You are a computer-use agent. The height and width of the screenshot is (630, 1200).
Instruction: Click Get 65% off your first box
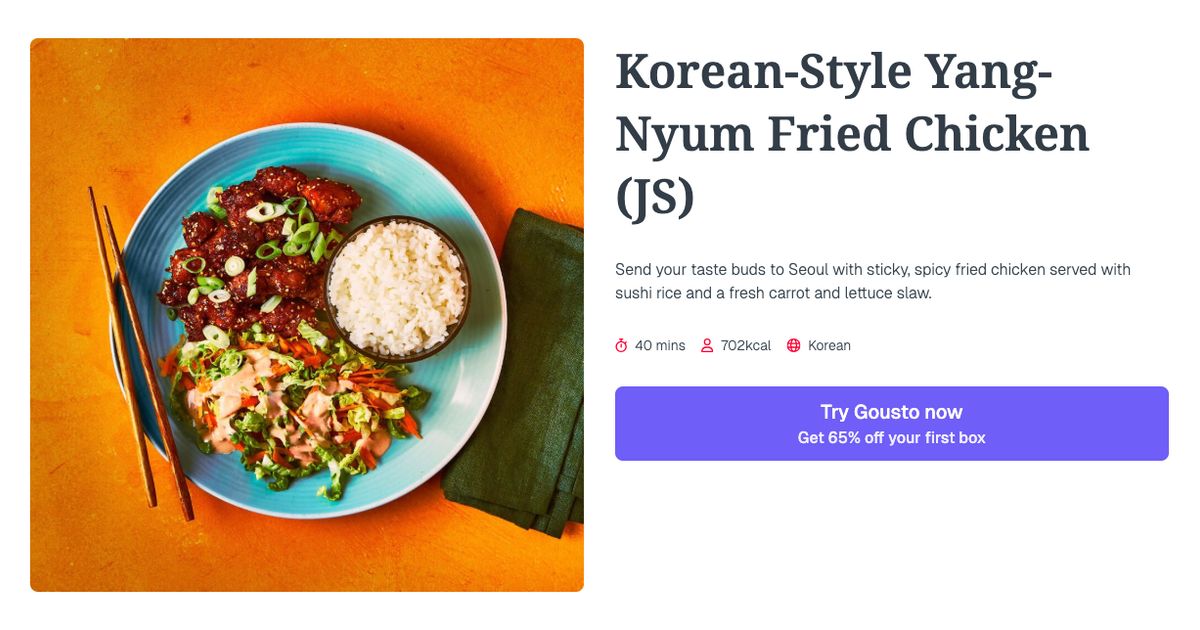tap(891, 437)
